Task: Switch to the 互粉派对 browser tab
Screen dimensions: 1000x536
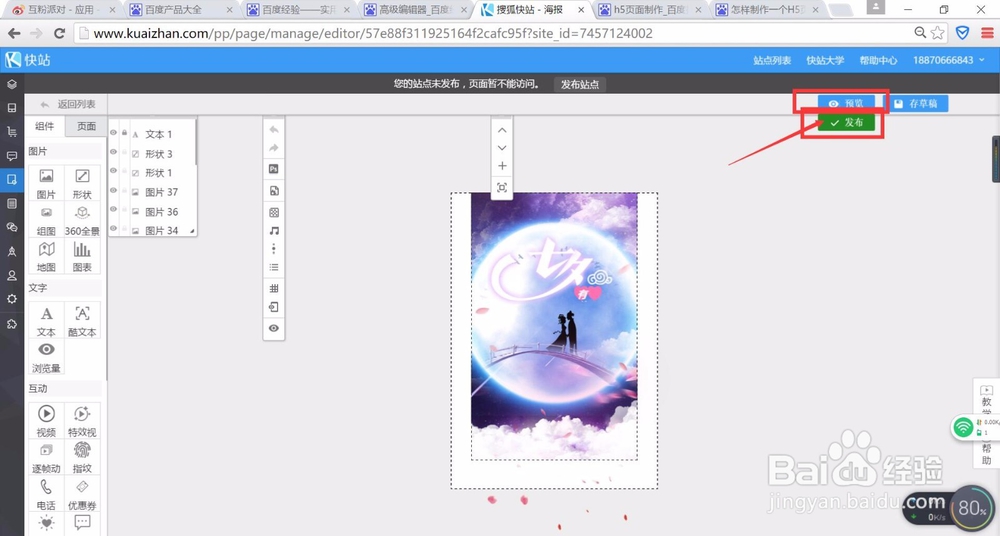Action: point(64,10)
